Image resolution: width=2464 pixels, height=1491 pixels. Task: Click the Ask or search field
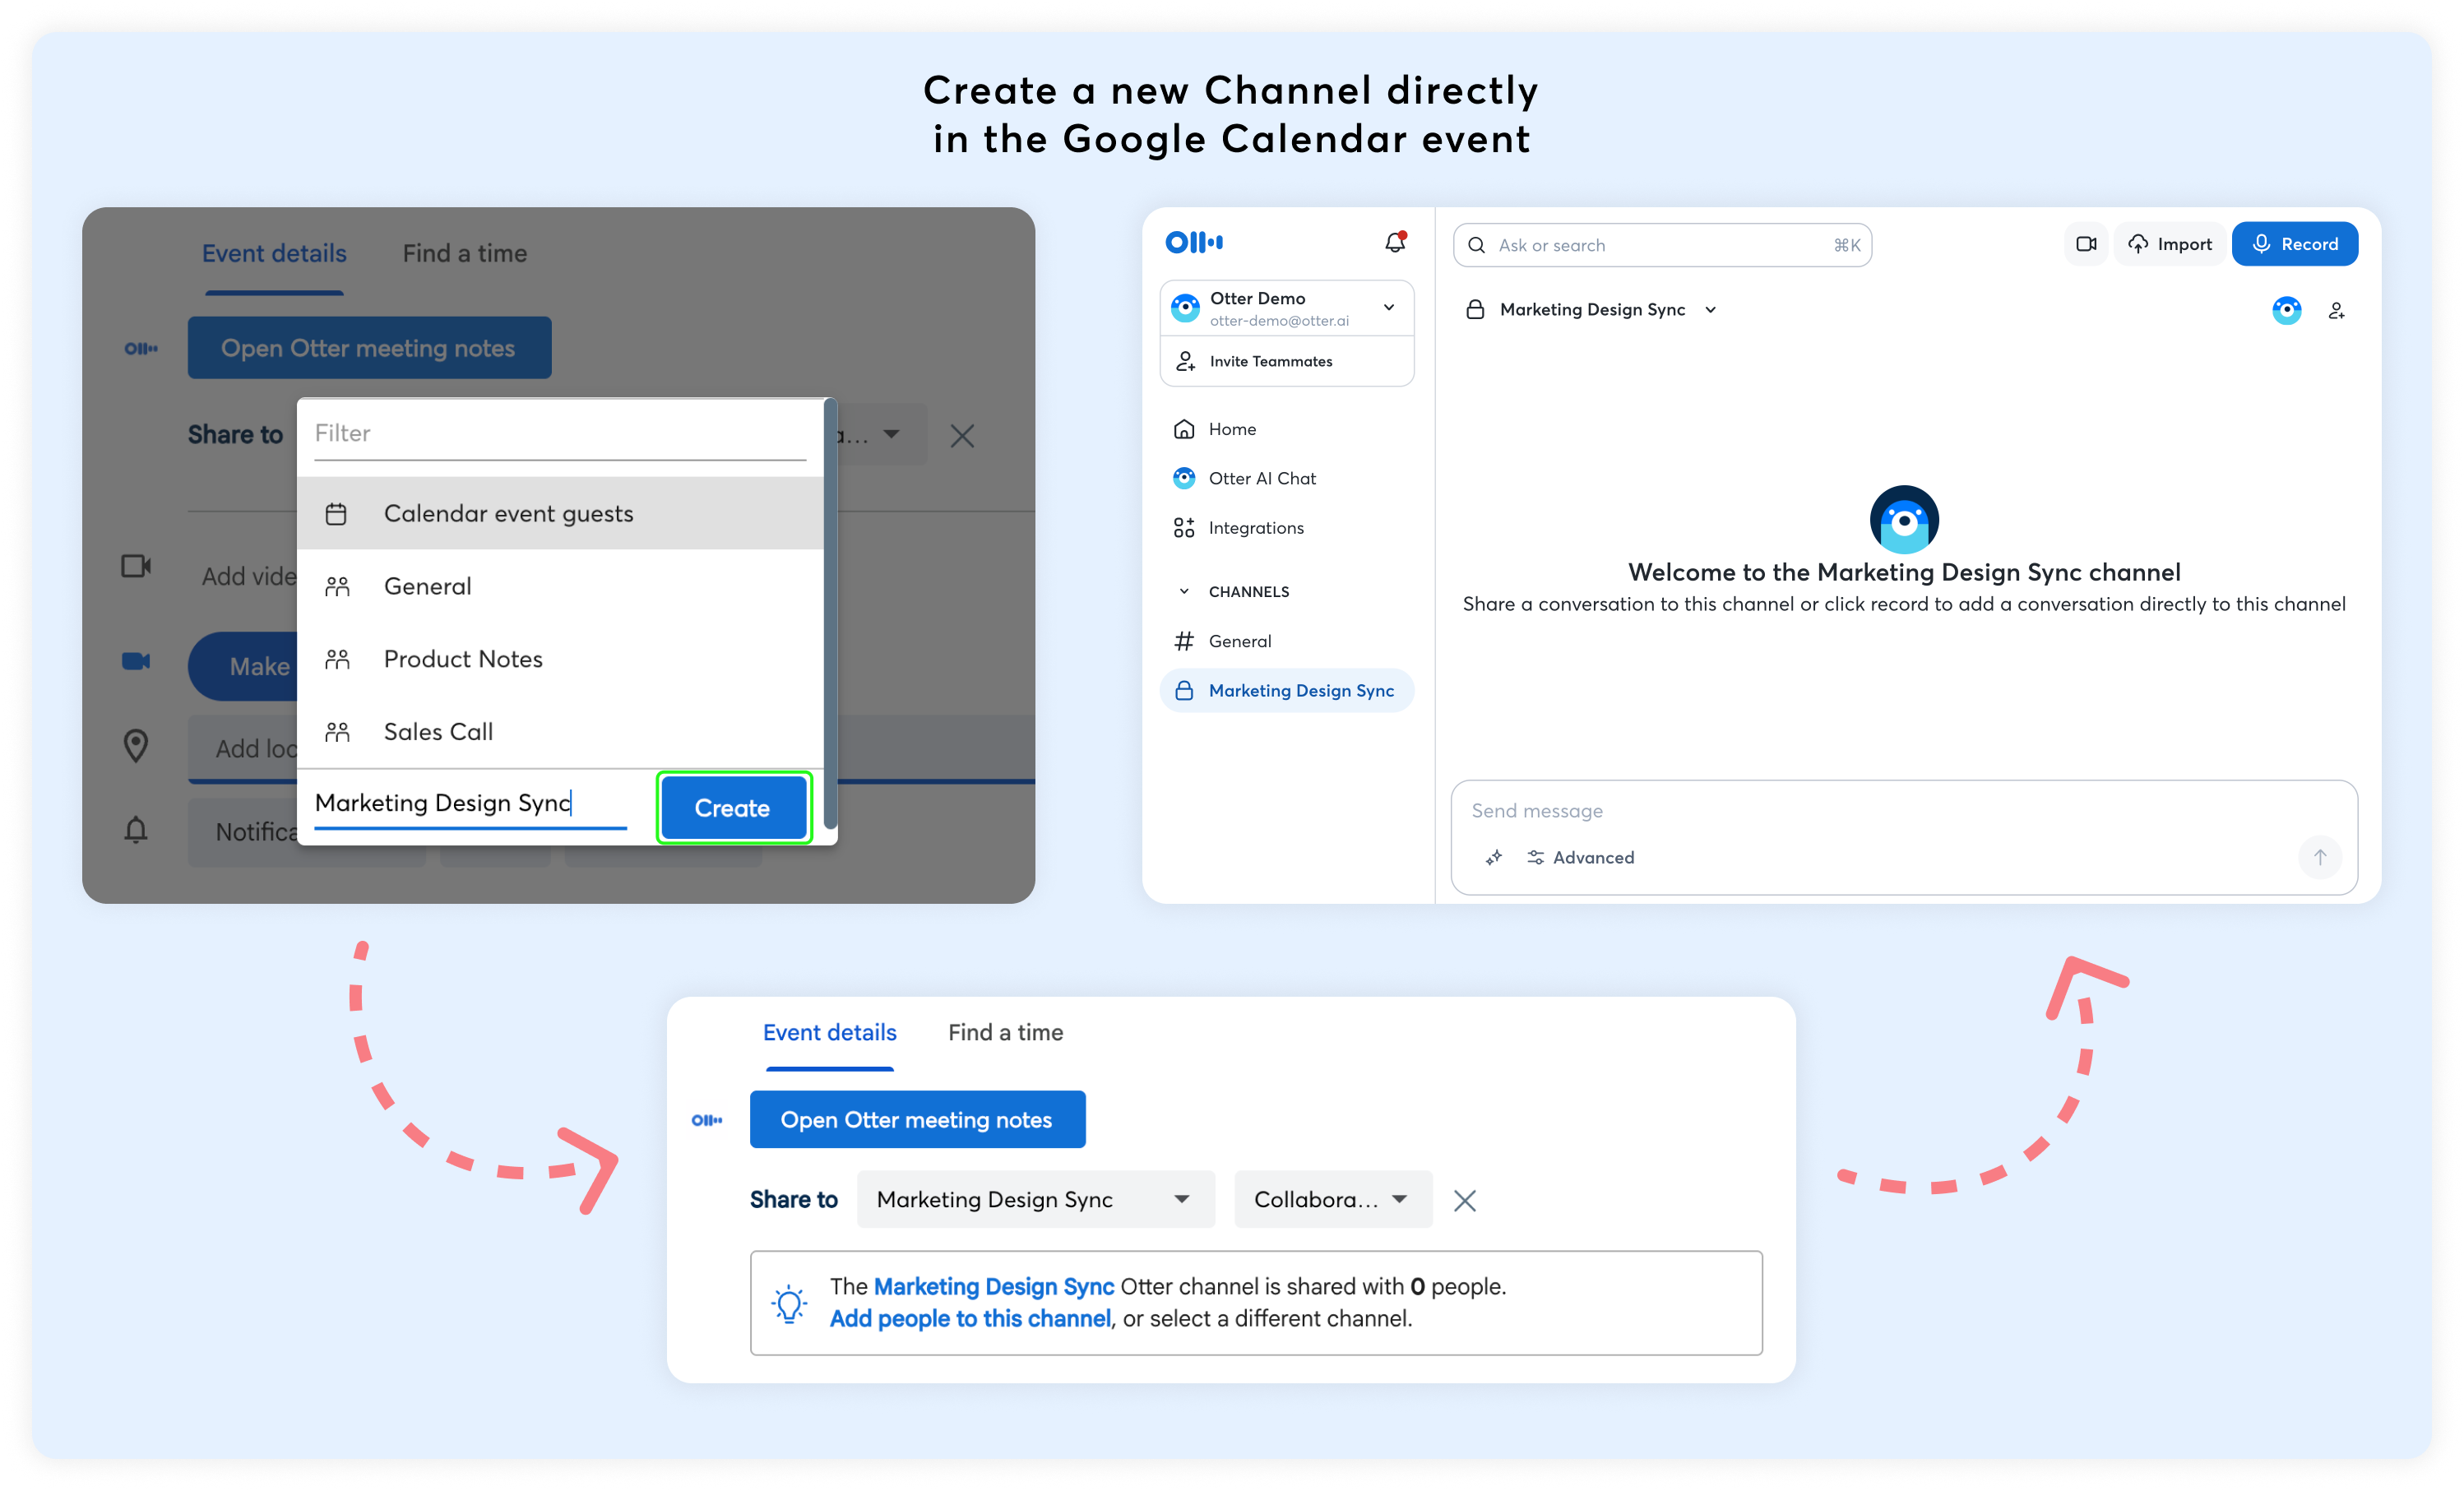1660,246
